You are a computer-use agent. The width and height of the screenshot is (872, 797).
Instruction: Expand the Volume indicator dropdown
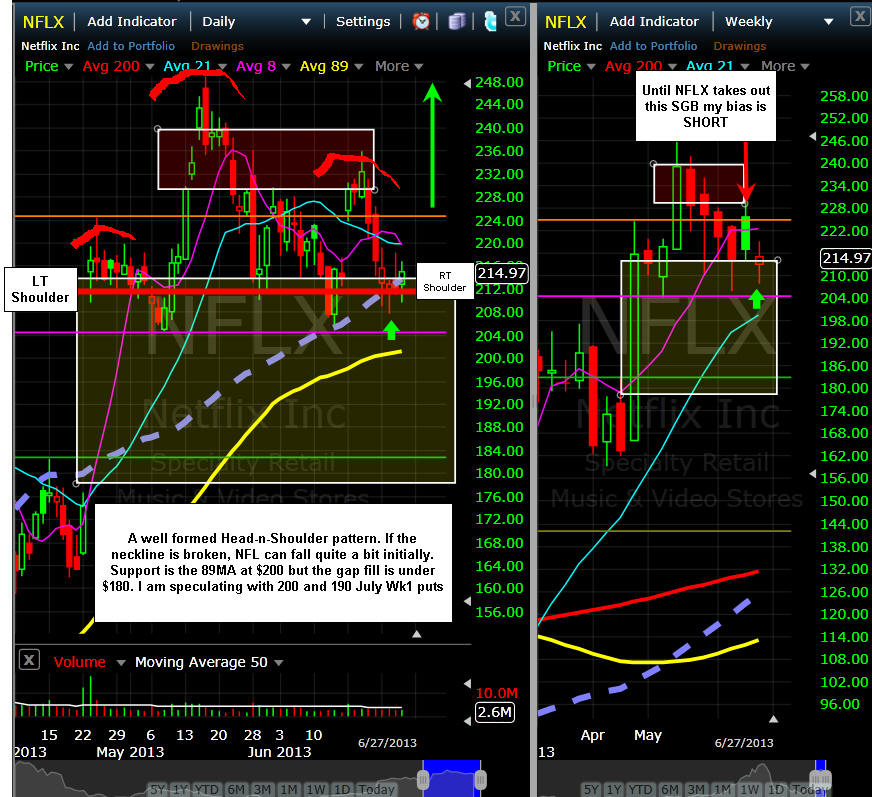[x=121, y=662]
